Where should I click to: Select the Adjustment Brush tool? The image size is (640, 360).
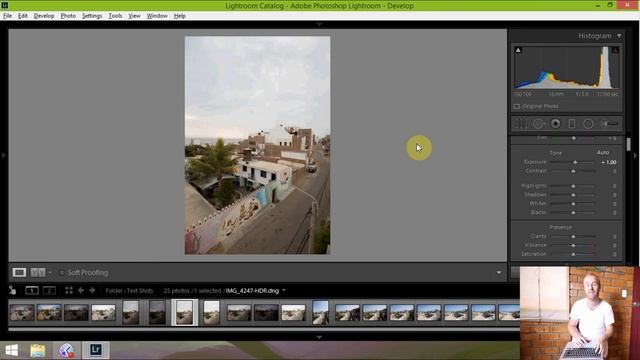tap(610, 124)
